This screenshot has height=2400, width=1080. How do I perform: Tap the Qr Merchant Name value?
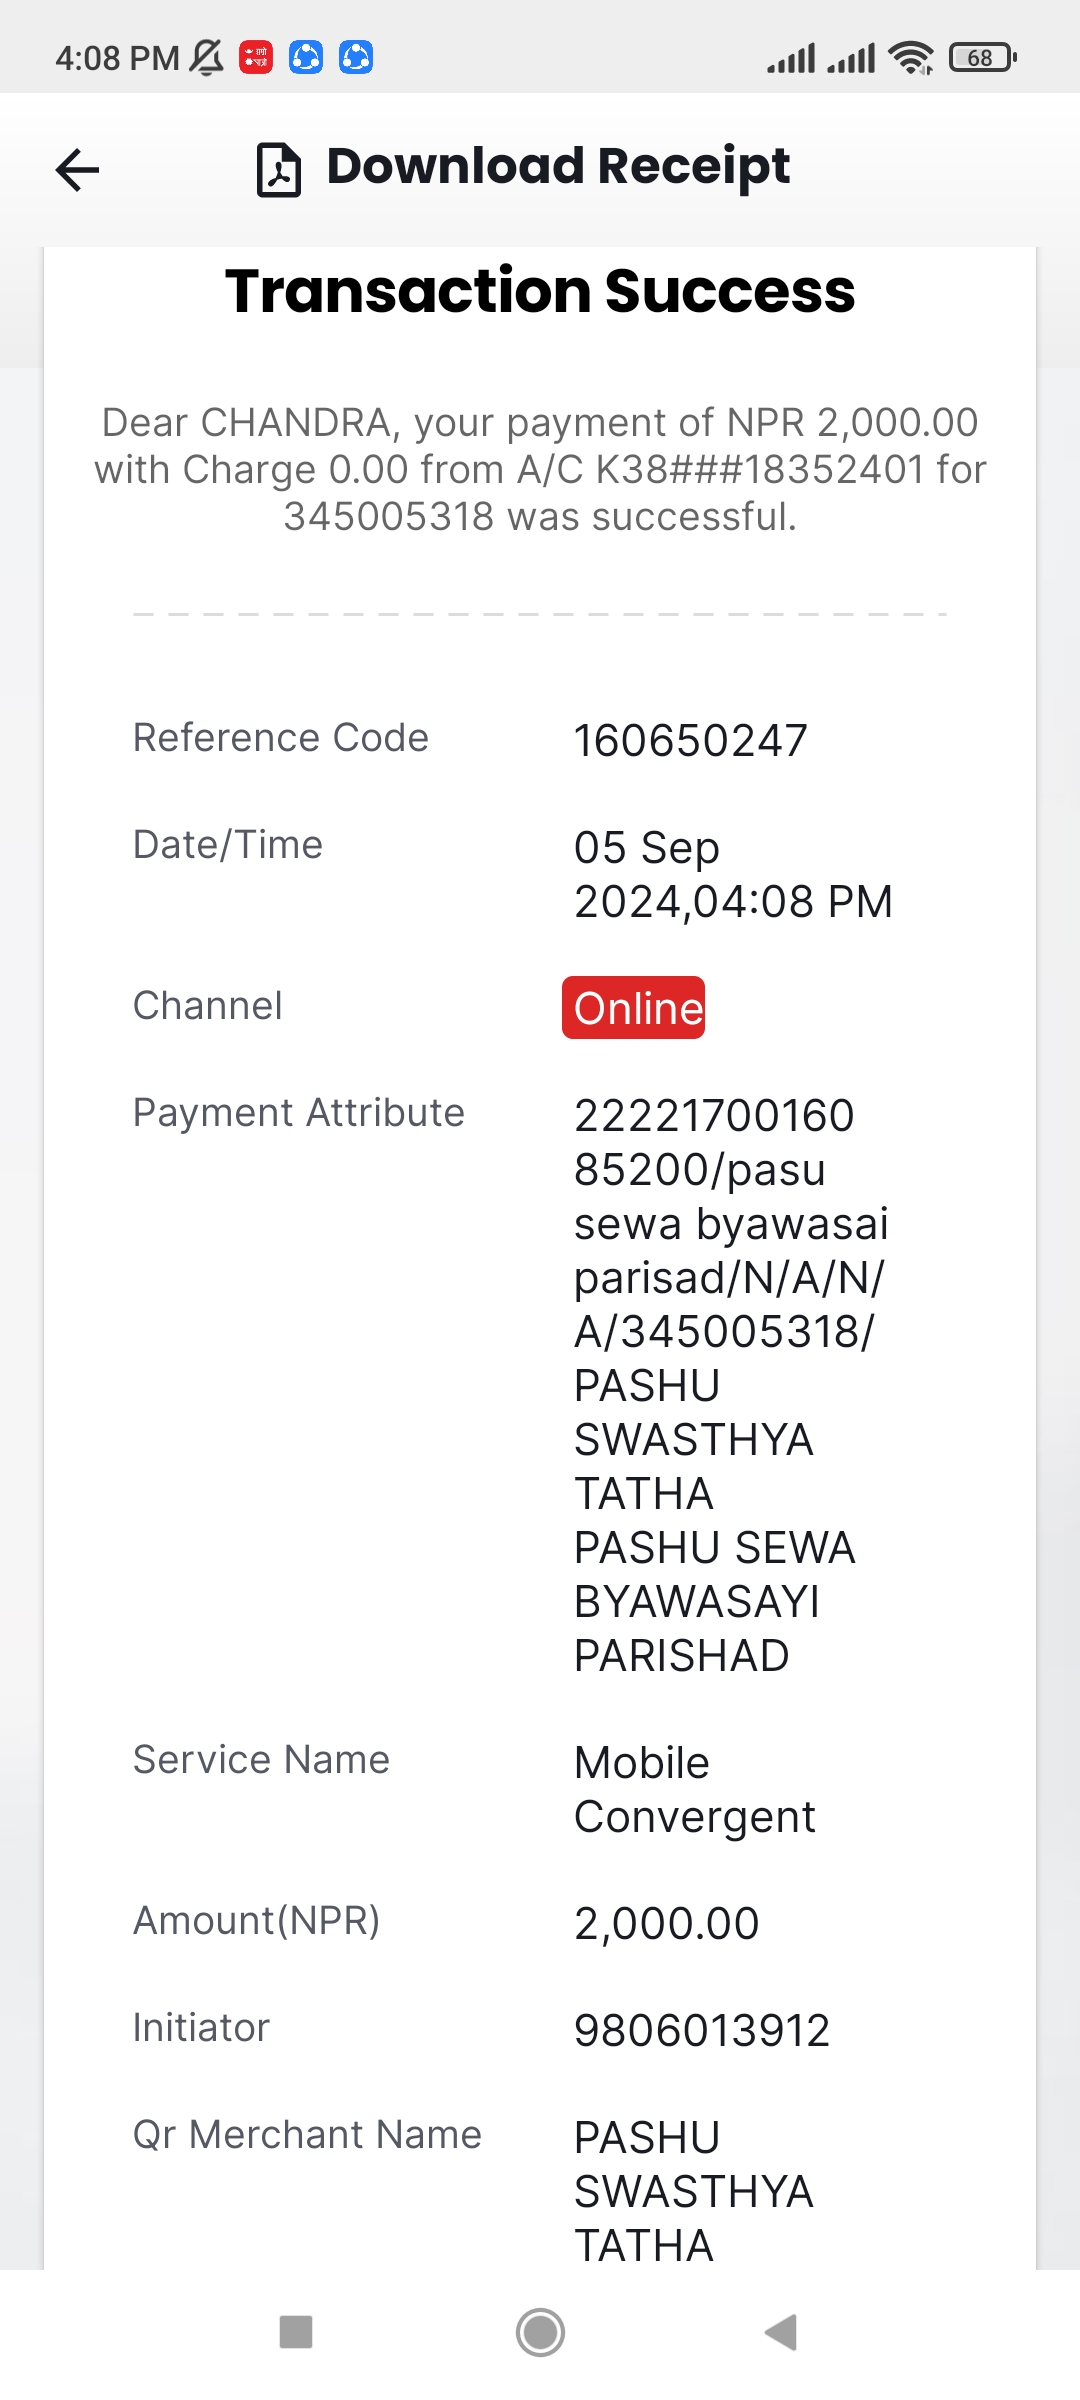pyautogui.click(x=694, y=2191)
